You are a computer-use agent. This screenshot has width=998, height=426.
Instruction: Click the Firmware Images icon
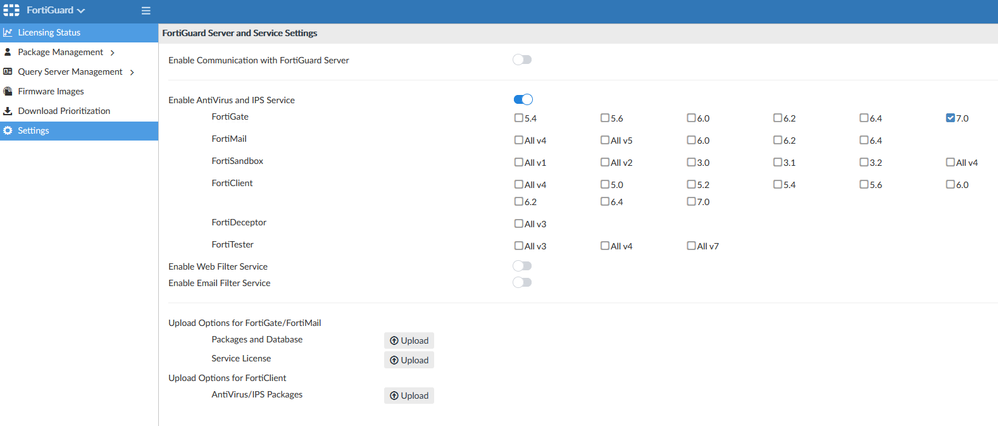[8, 91]
